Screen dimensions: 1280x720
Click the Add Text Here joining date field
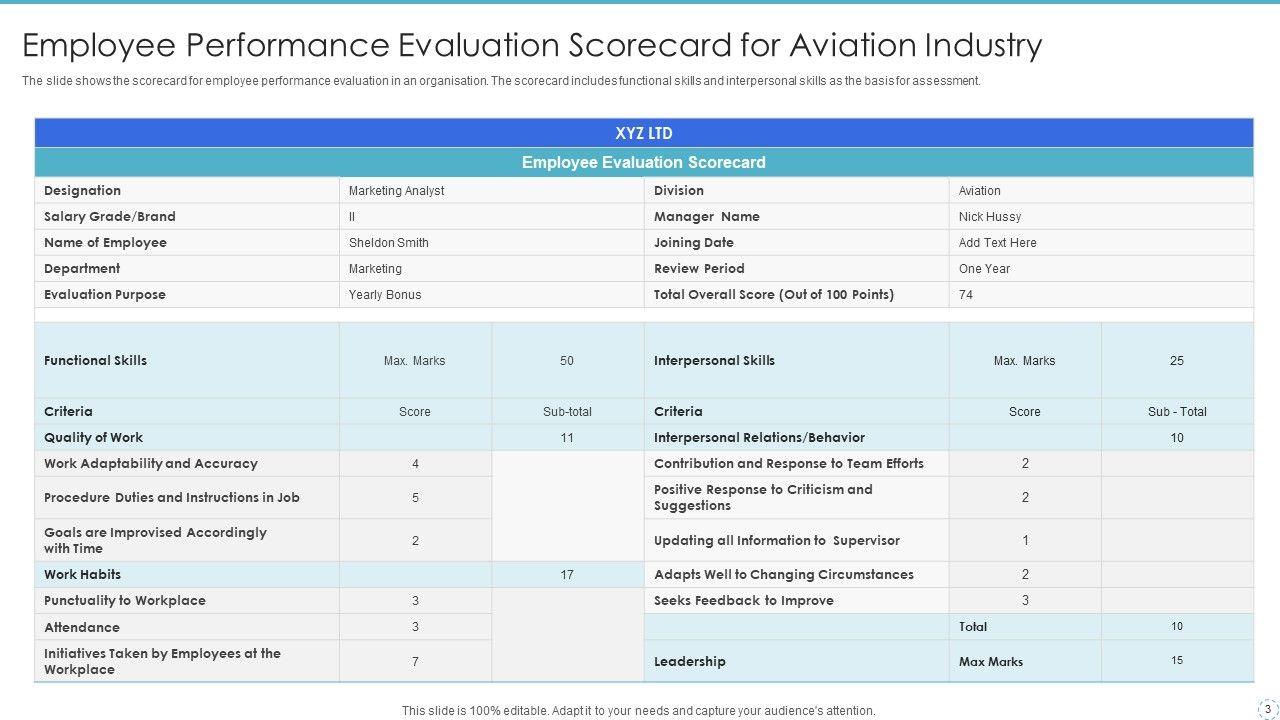click(997, 243)
